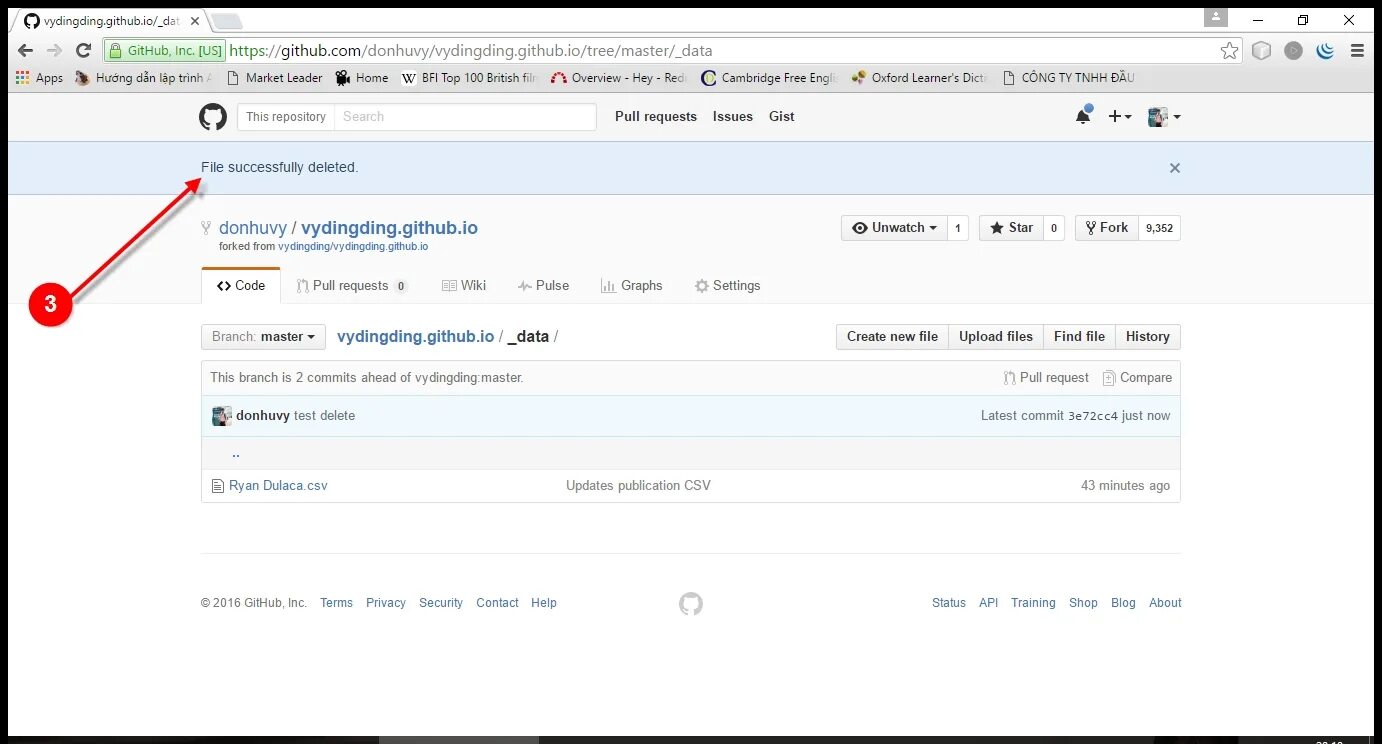Click Find file button
This screenshot has width=1382, height=744.
point(1079,337)
